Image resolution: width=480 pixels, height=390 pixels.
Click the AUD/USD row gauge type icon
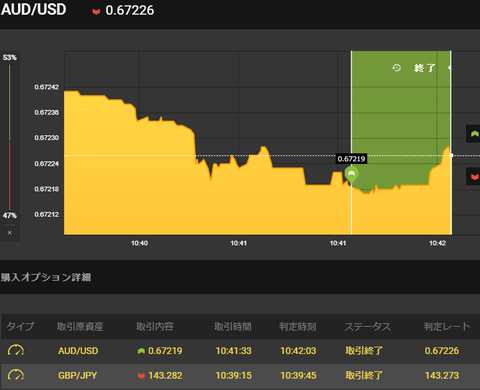pyautogui.click(x=16, y=351)
